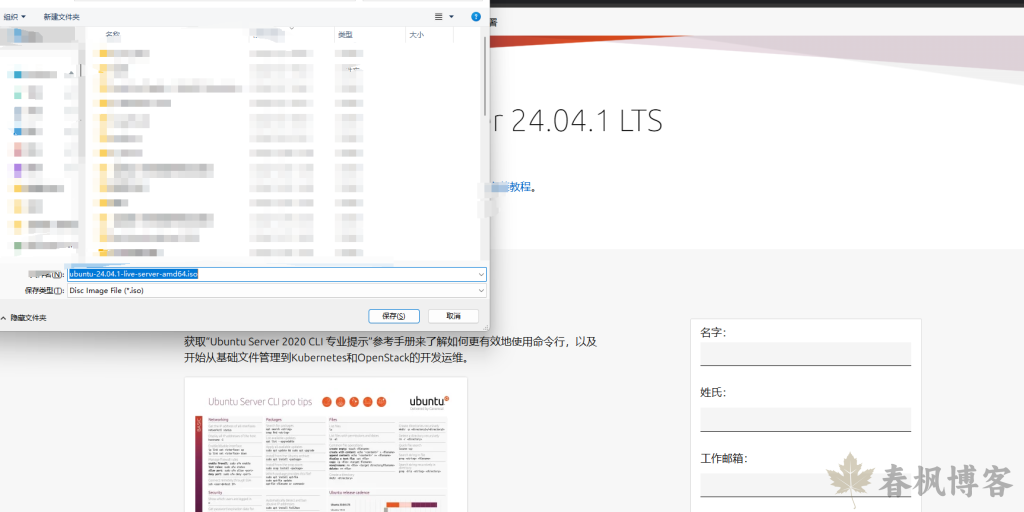Focus the 名字 first name field
The width and height of the screenshot is (1024, 512).
pos(805,354)
